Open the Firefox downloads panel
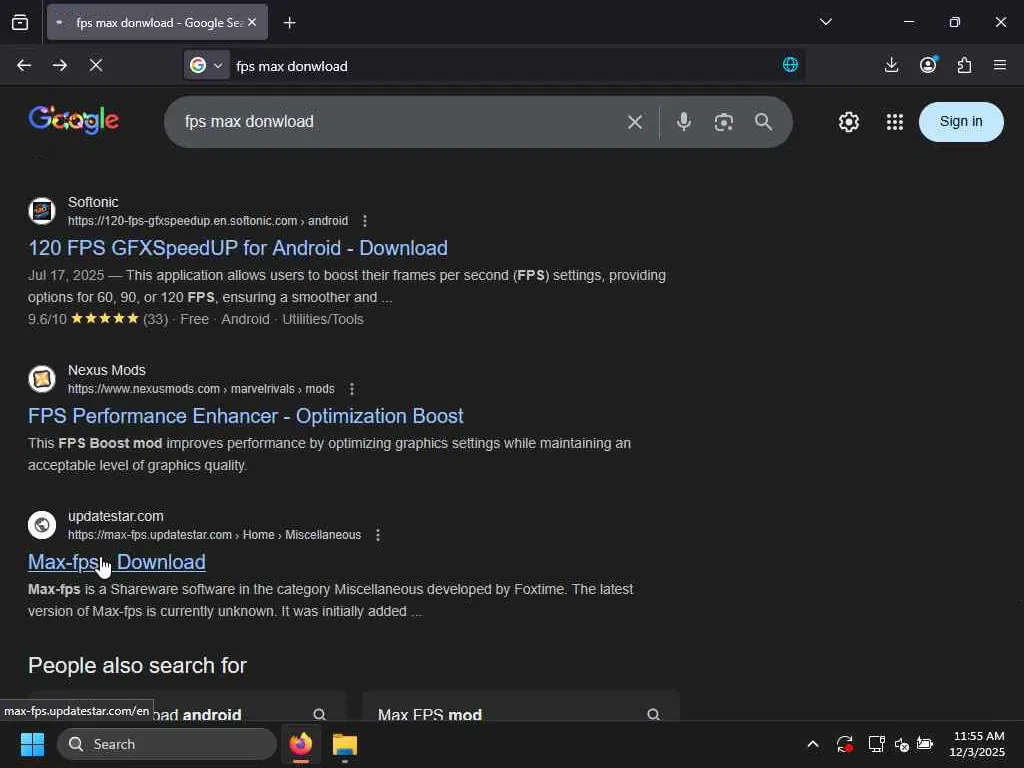The height and width of the screenshot is (768, 1024). 891,65
